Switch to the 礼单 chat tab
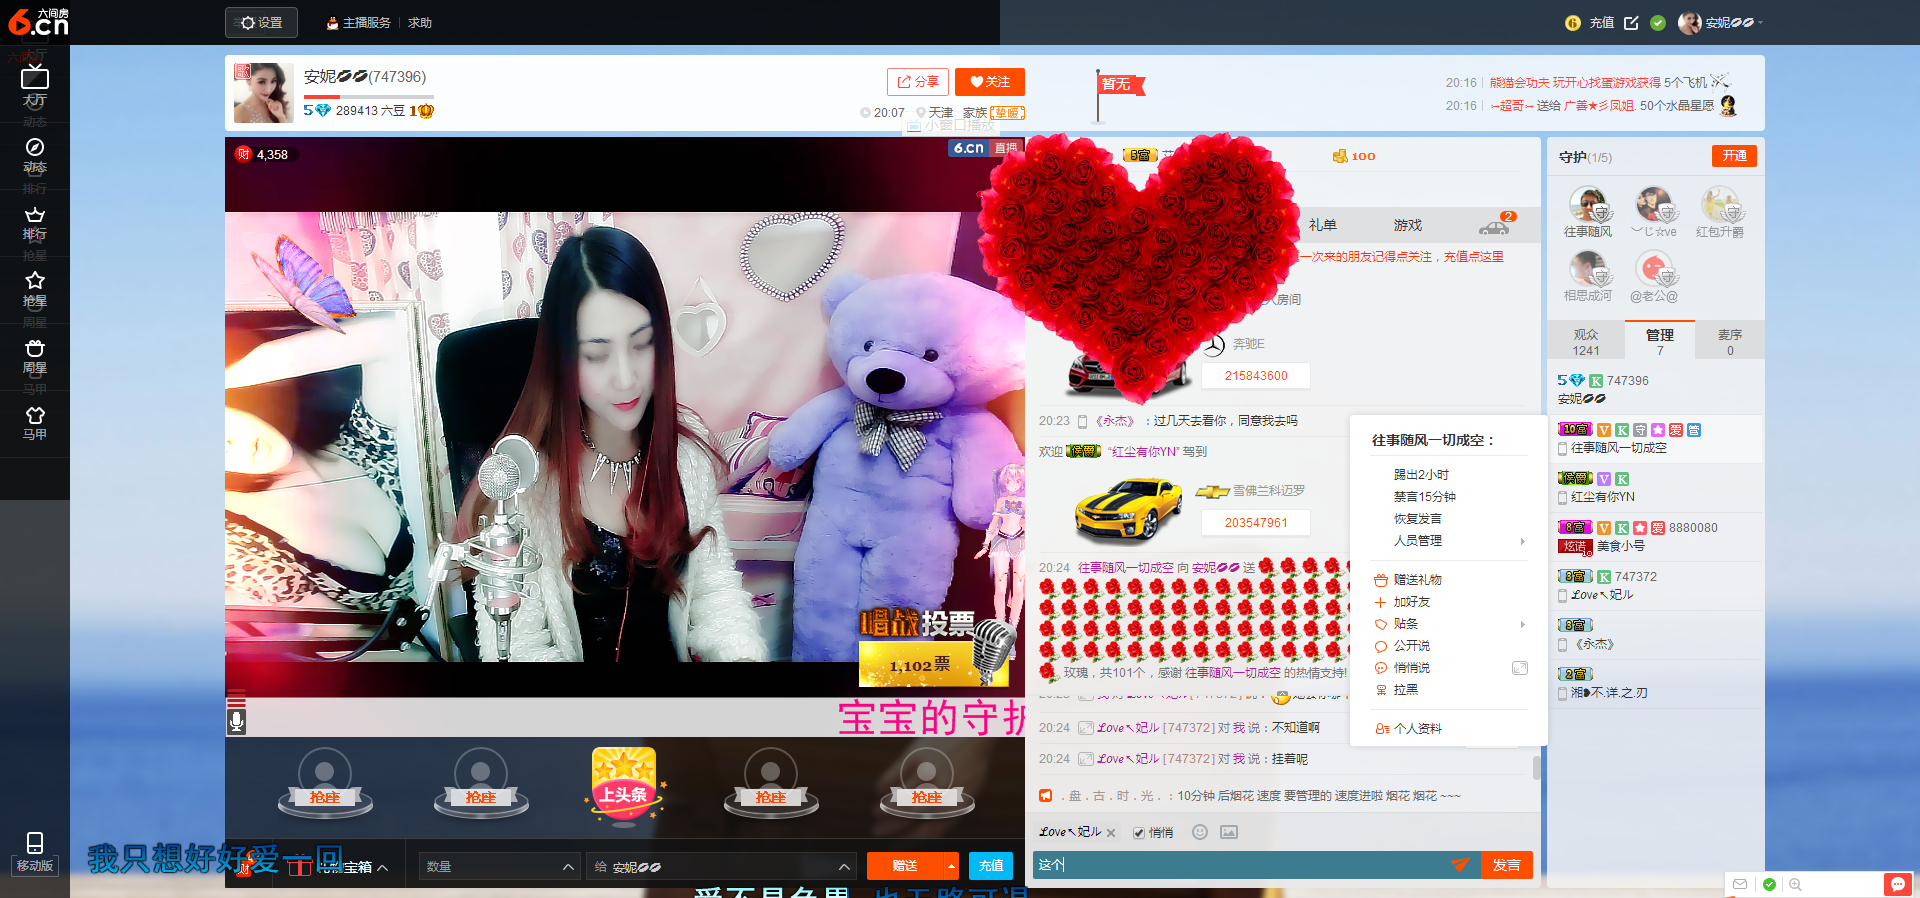1920x898 pixels. click(x=1323, y=225)
